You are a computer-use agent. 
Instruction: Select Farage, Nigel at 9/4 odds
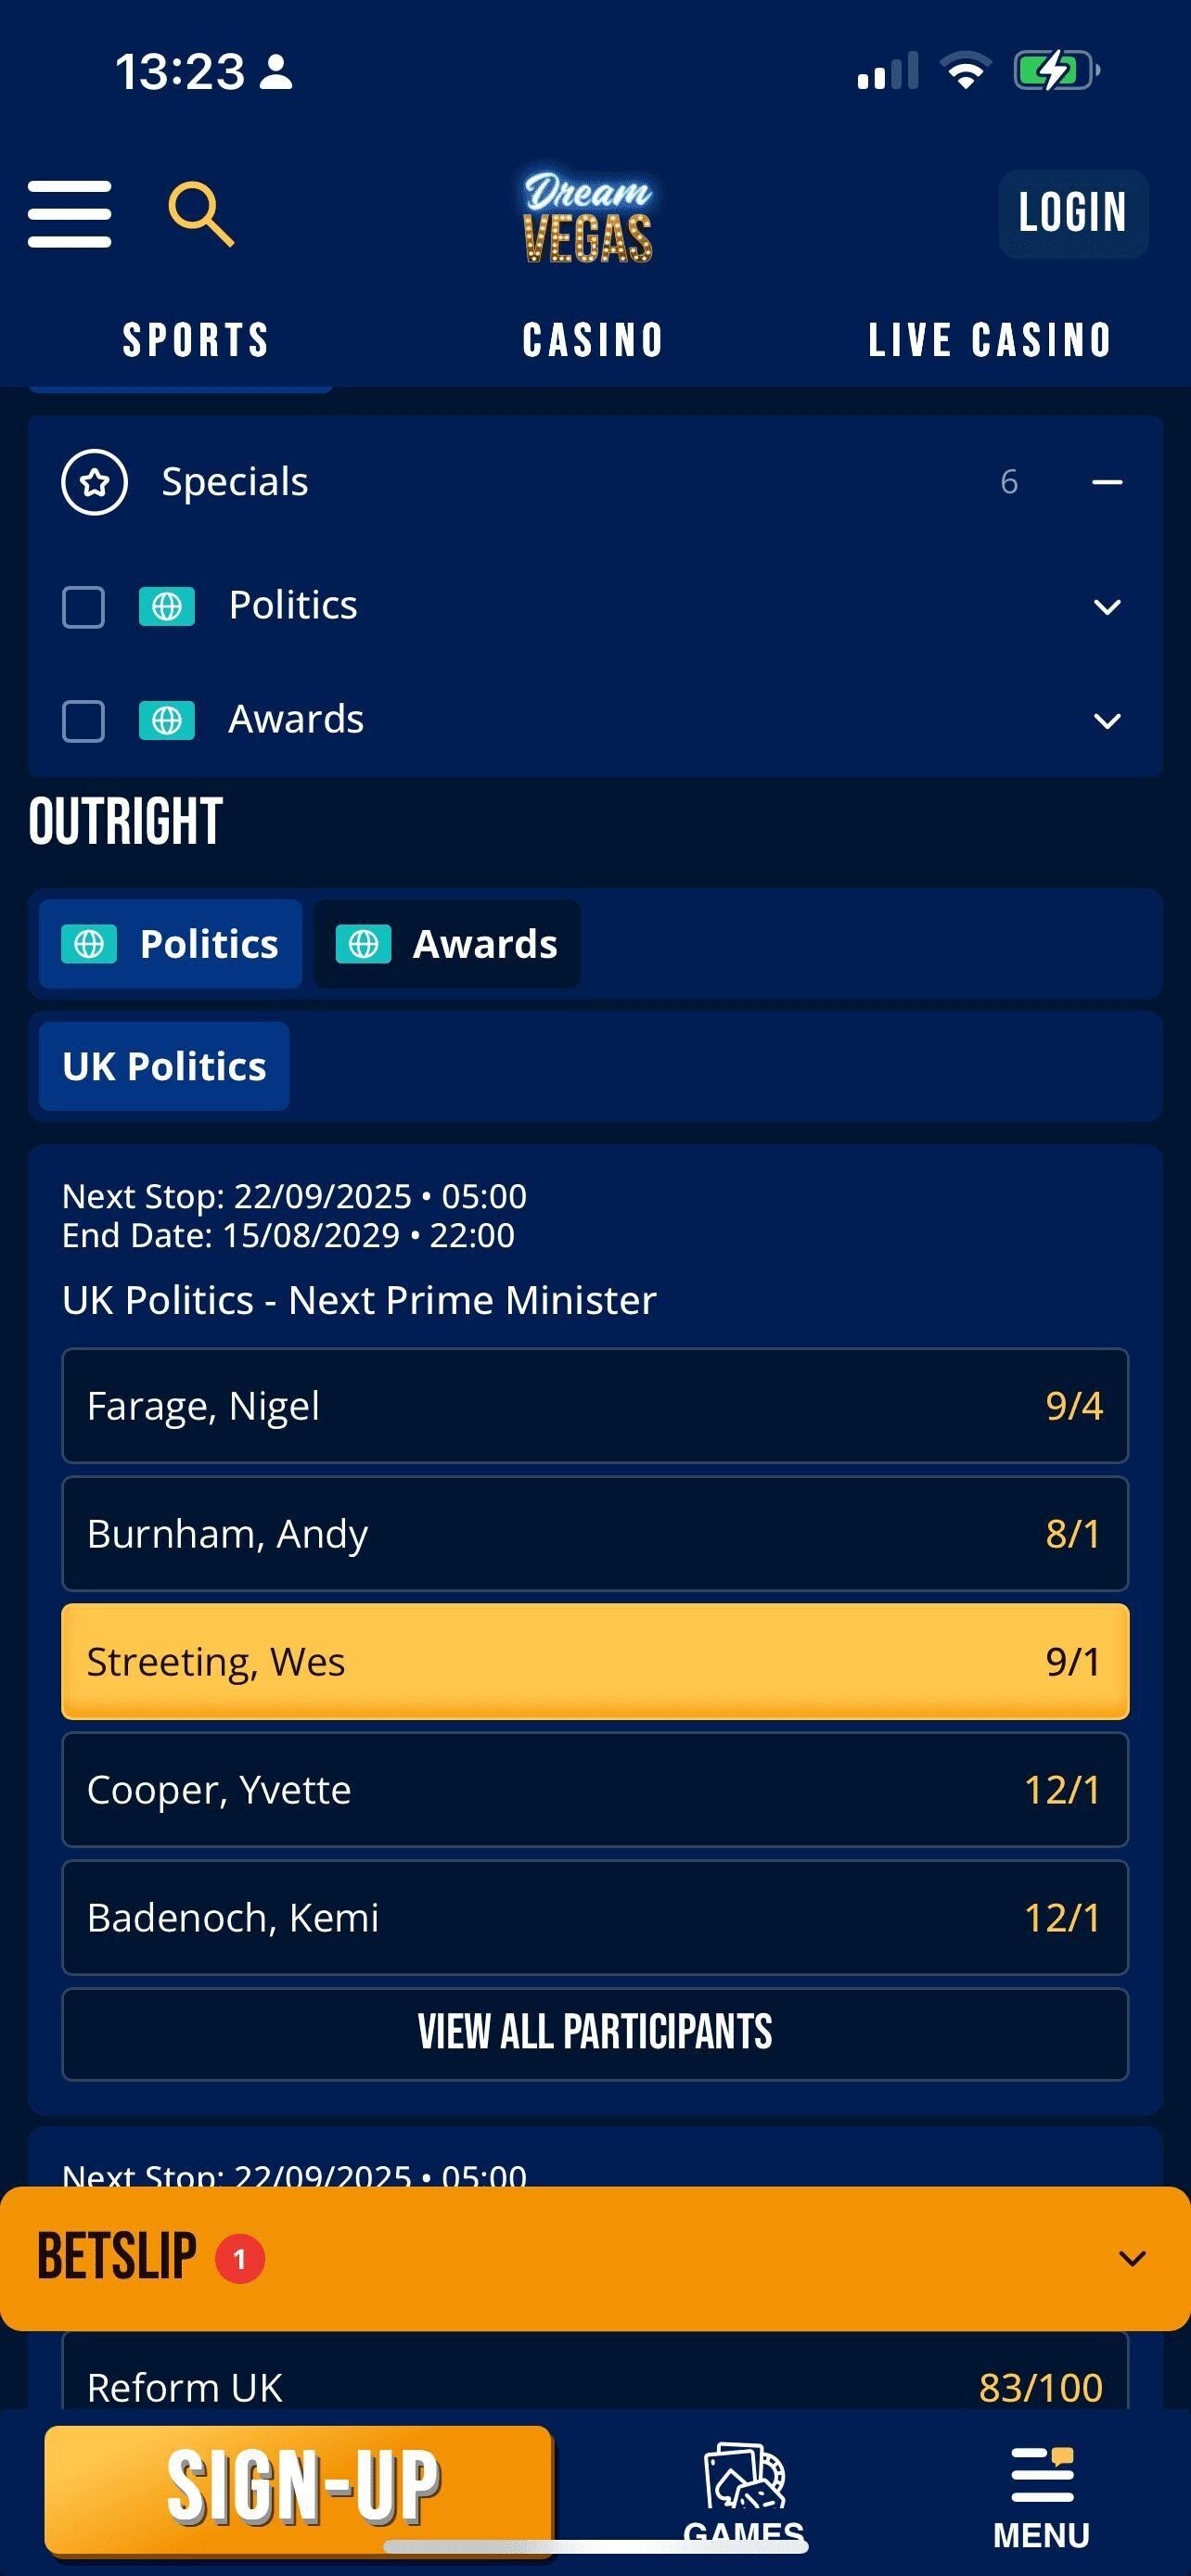click(595, 1405)
